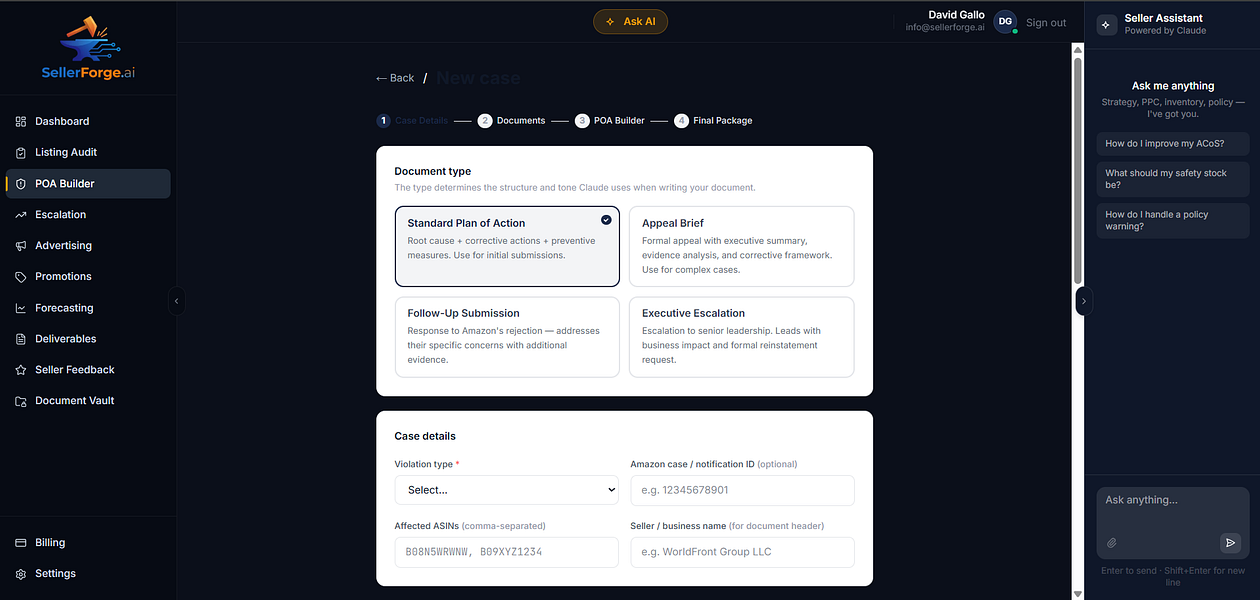
Task: Click Case Details step 1
Action: 412,120
